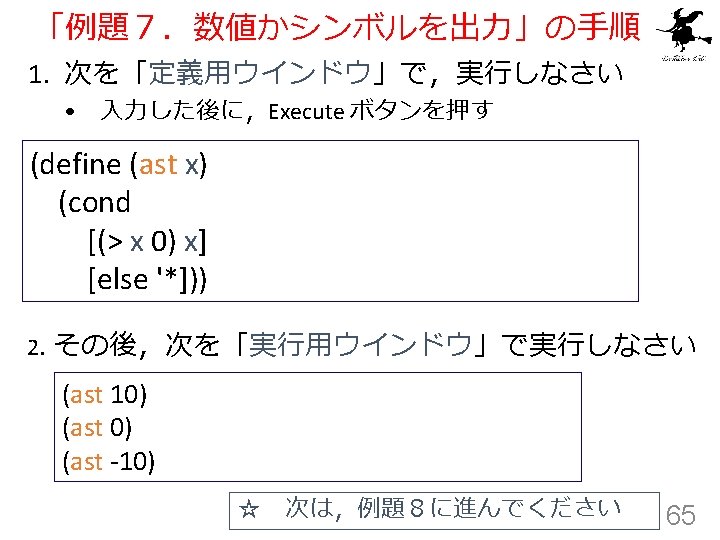Click the bullet point before 入力した後に
The height and width of the screenshot is (540, 720).
point(70,112)
